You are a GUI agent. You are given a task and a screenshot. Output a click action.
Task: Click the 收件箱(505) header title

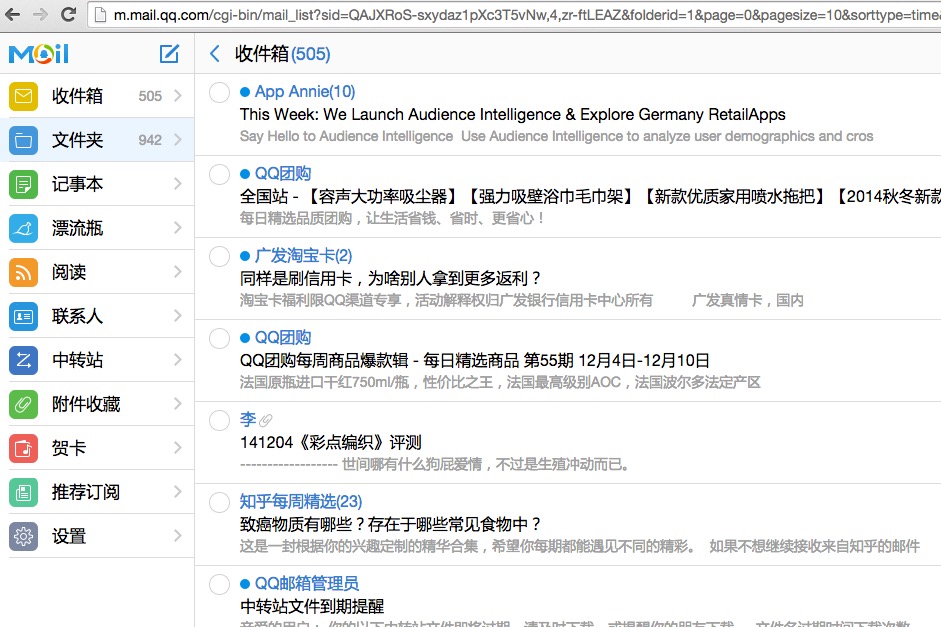(282, 54)
